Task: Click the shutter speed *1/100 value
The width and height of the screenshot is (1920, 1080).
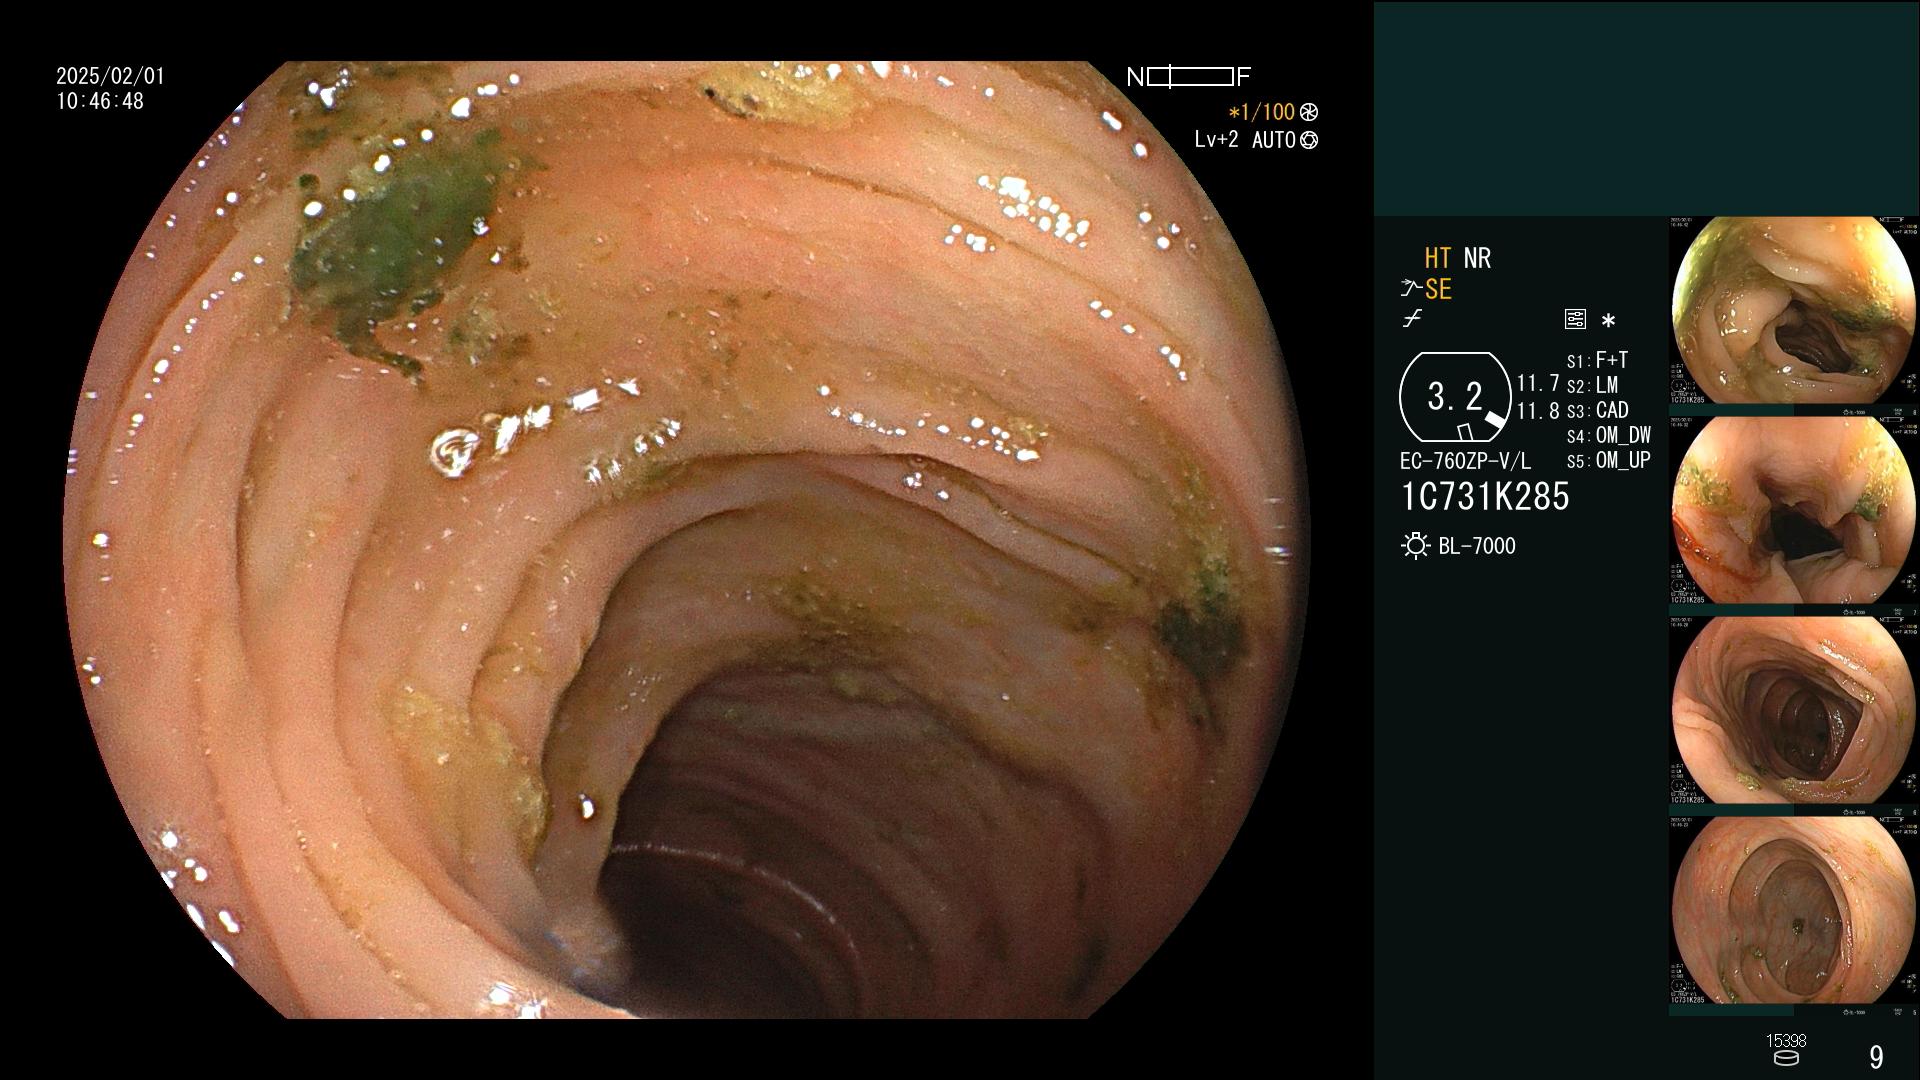Action: (1261, 113)
